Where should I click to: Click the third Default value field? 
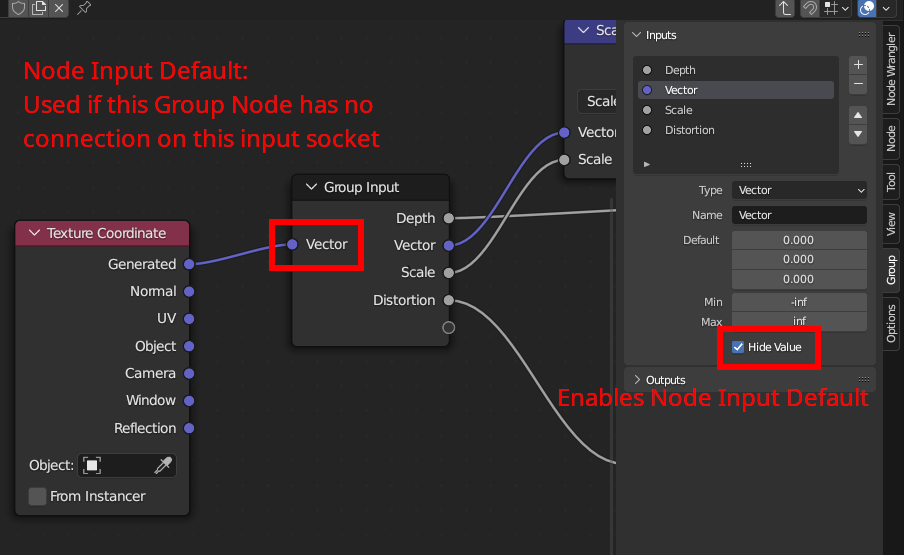tap(799, 279)
